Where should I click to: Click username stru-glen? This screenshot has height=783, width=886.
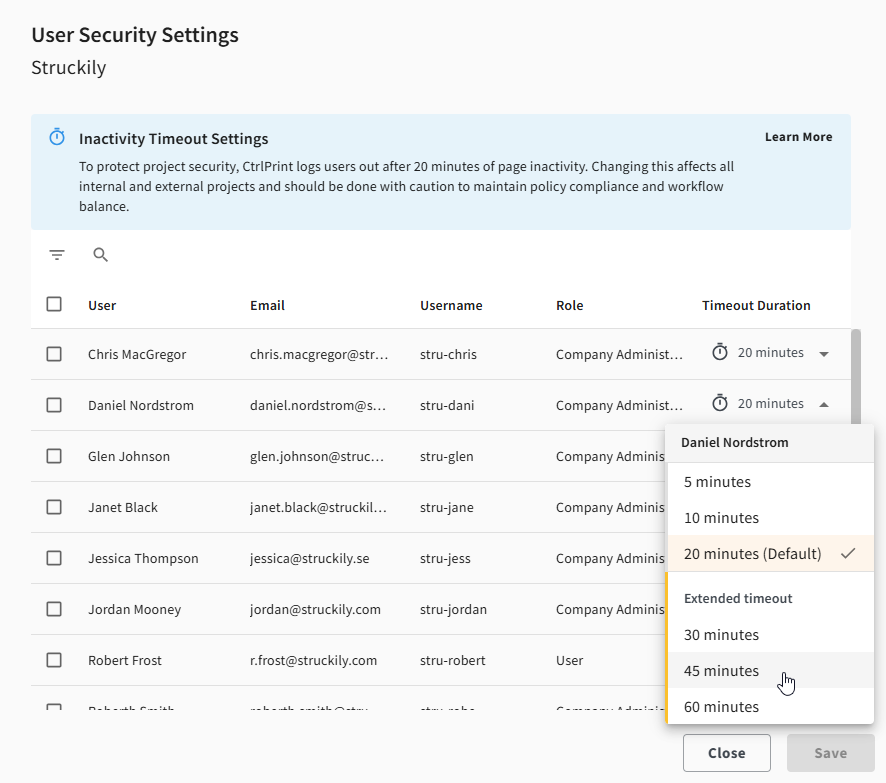tap(446, 456)
